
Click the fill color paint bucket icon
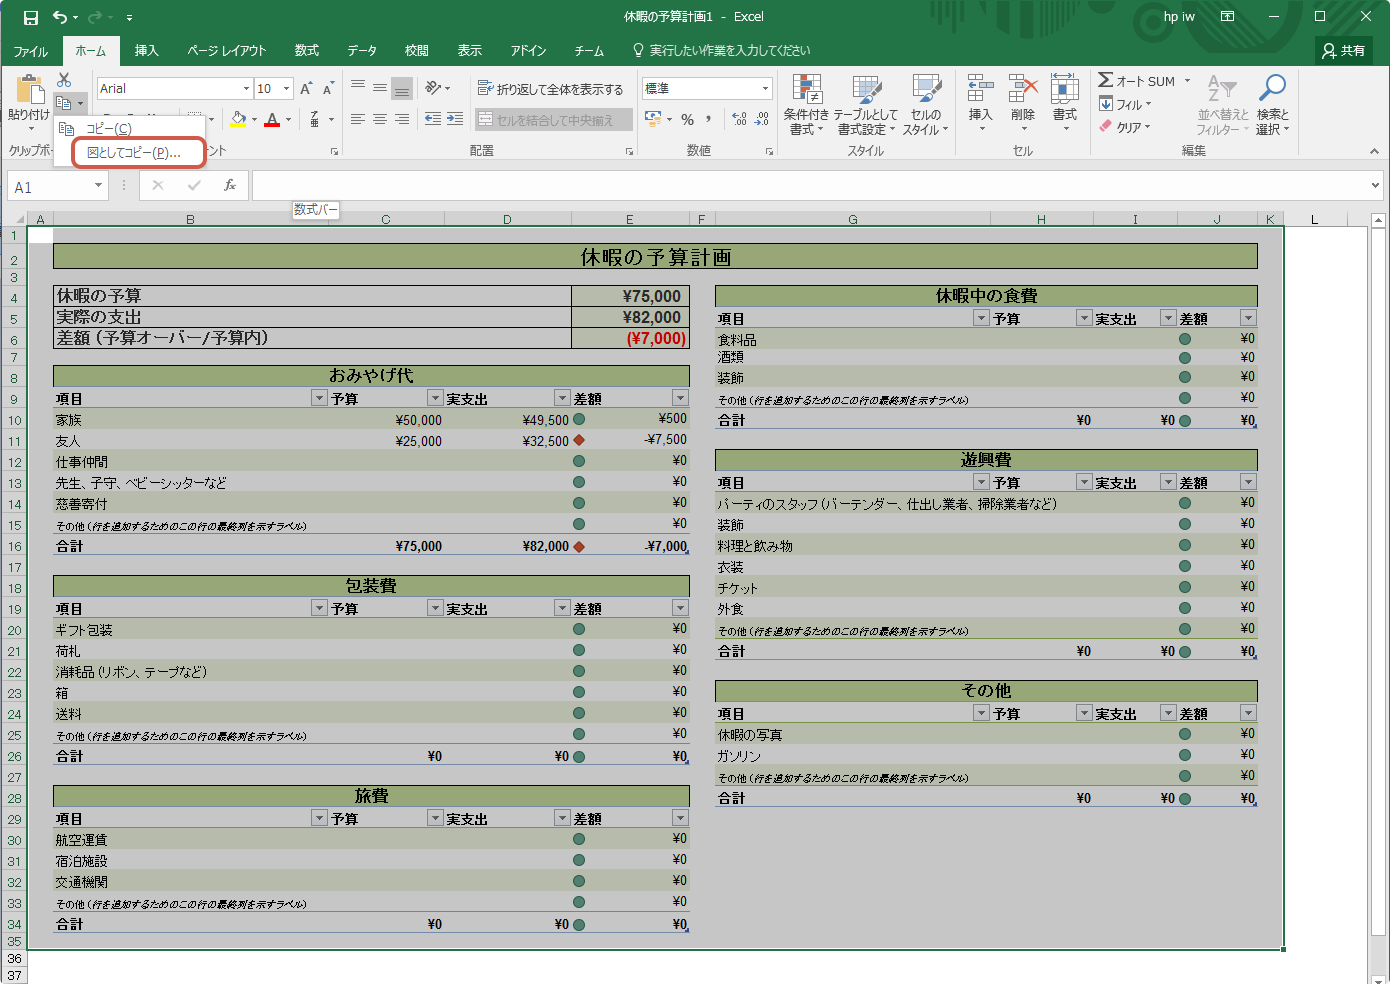click(x=238, y=119)
